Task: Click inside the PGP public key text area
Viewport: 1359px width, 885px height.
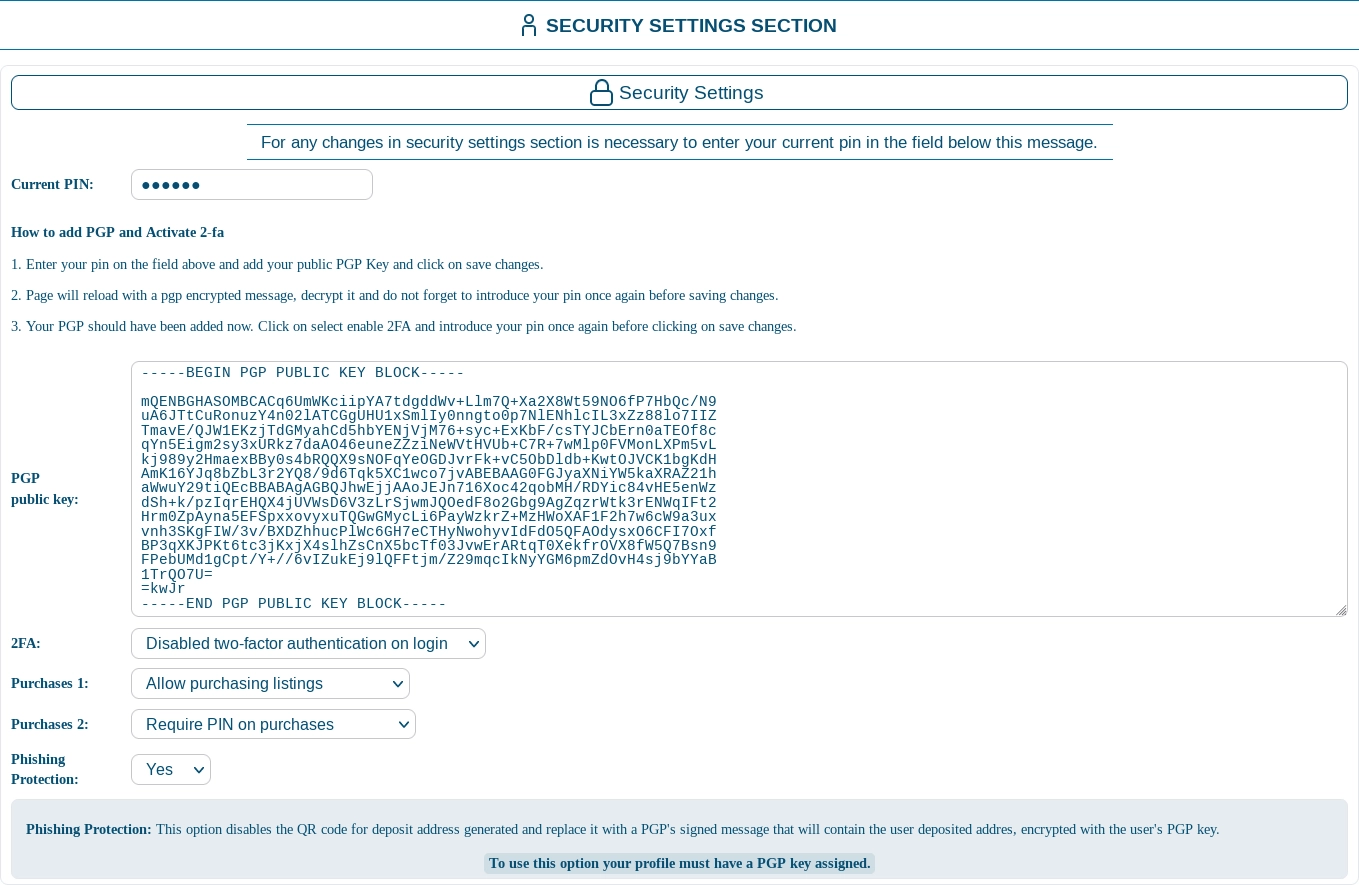Action: (738, 489)
